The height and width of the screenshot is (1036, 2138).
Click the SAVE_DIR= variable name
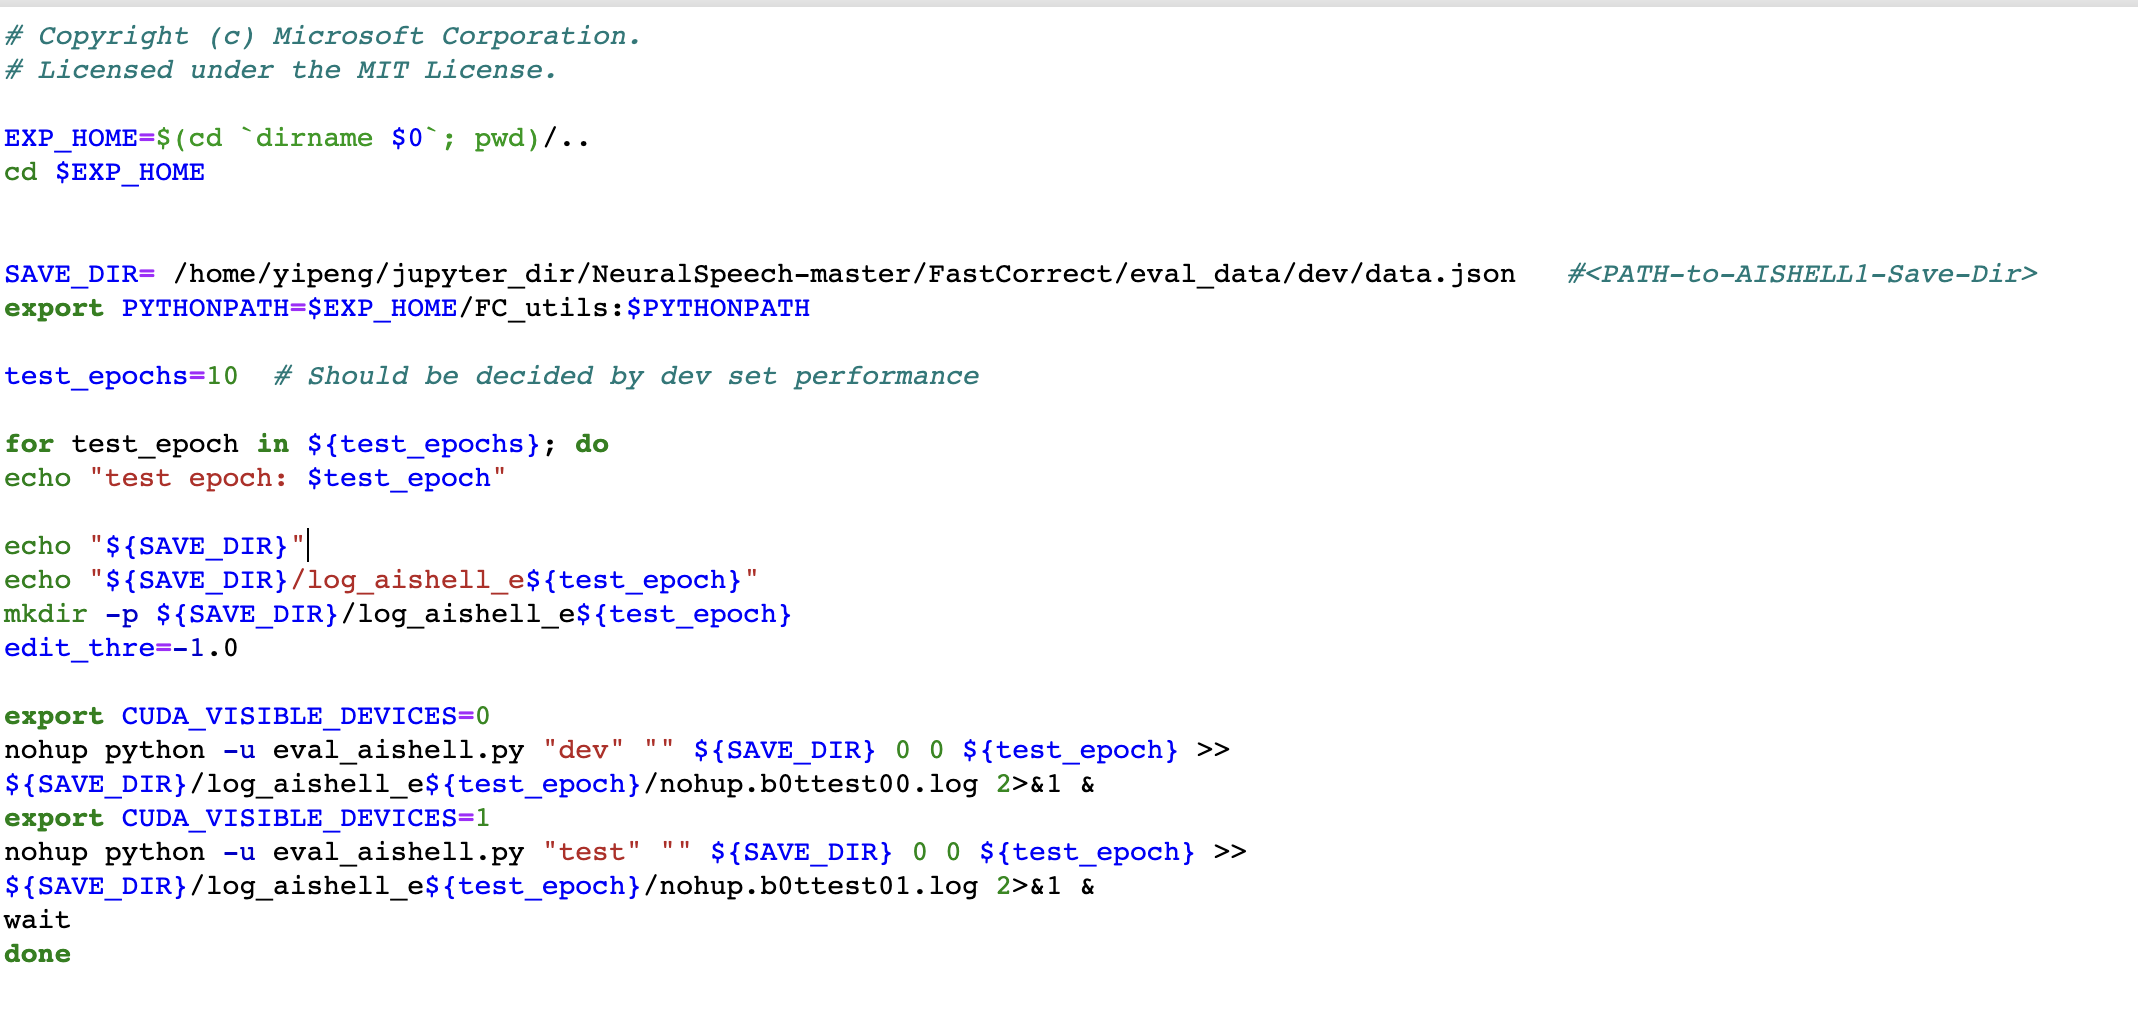tap(80, 274)
